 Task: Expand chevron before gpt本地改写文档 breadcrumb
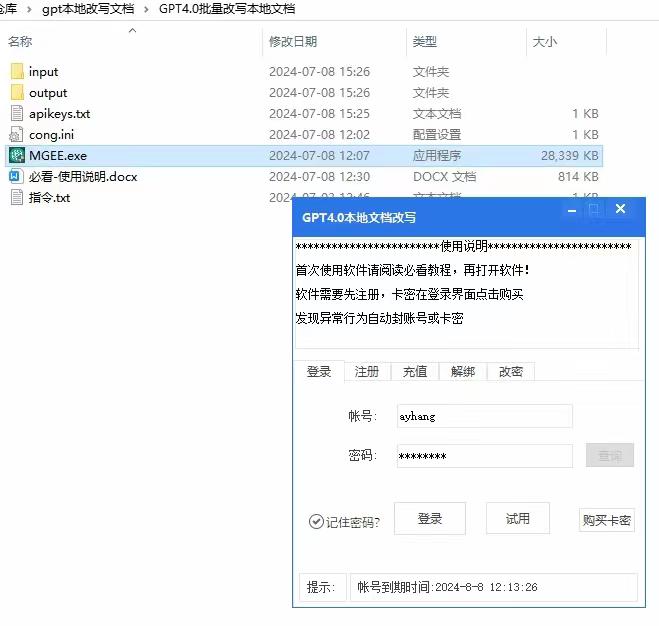pyautogui.click(x=29, y=9)
